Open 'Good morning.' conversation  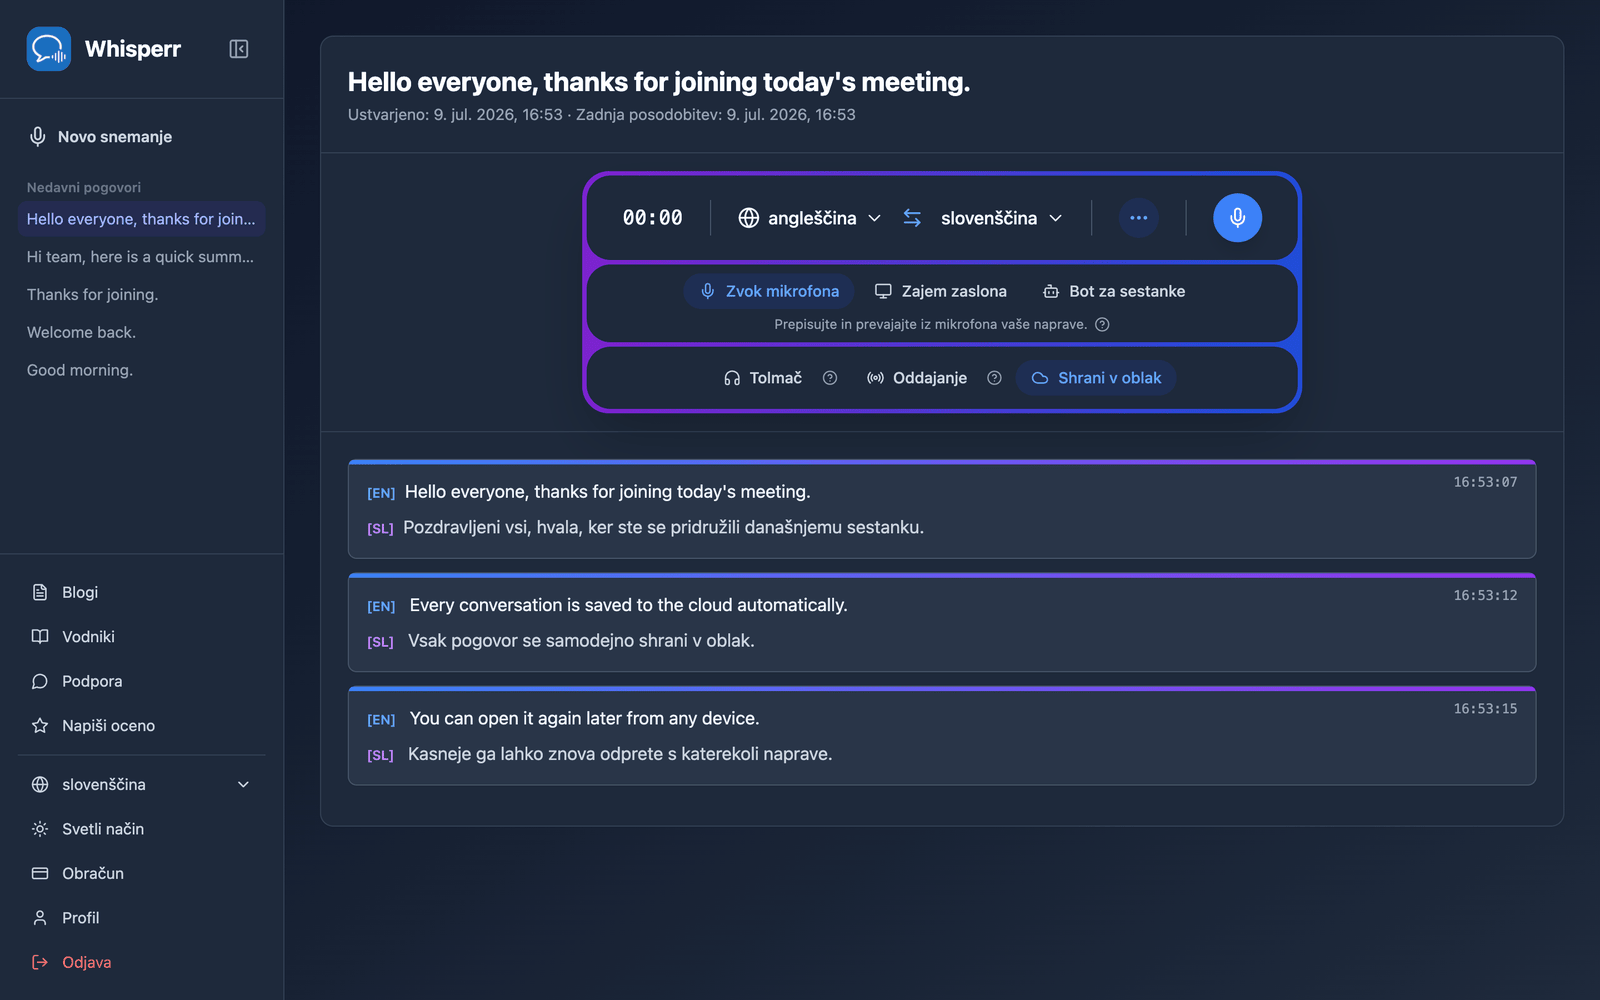pyautogui.click(x=142, y=370)
